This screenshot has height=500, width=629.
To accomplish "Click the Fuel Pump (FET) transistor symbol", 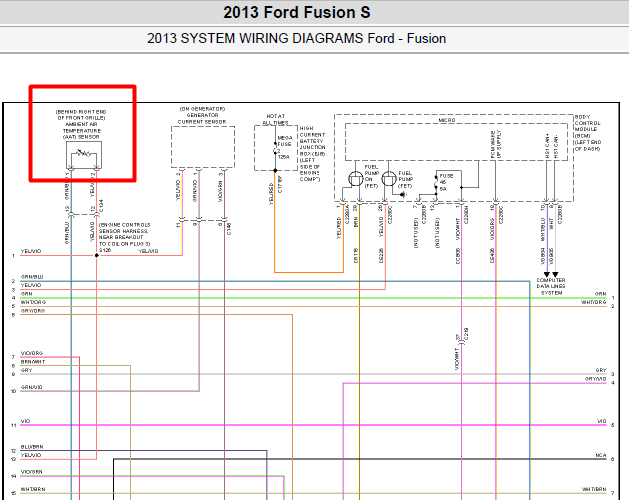I will (388, 178).
